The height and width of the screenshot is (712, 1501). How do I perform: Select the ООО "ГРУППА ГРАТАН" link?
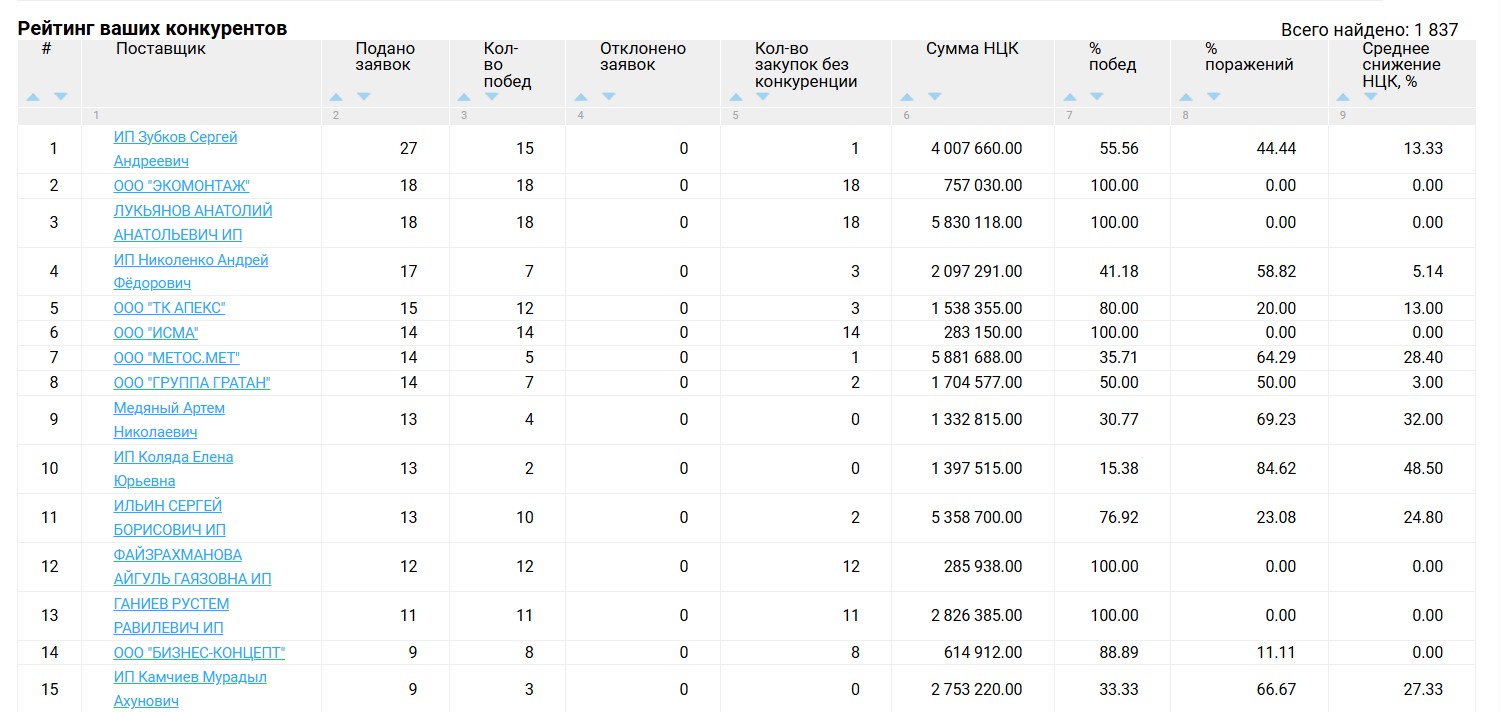click(192, 383)
